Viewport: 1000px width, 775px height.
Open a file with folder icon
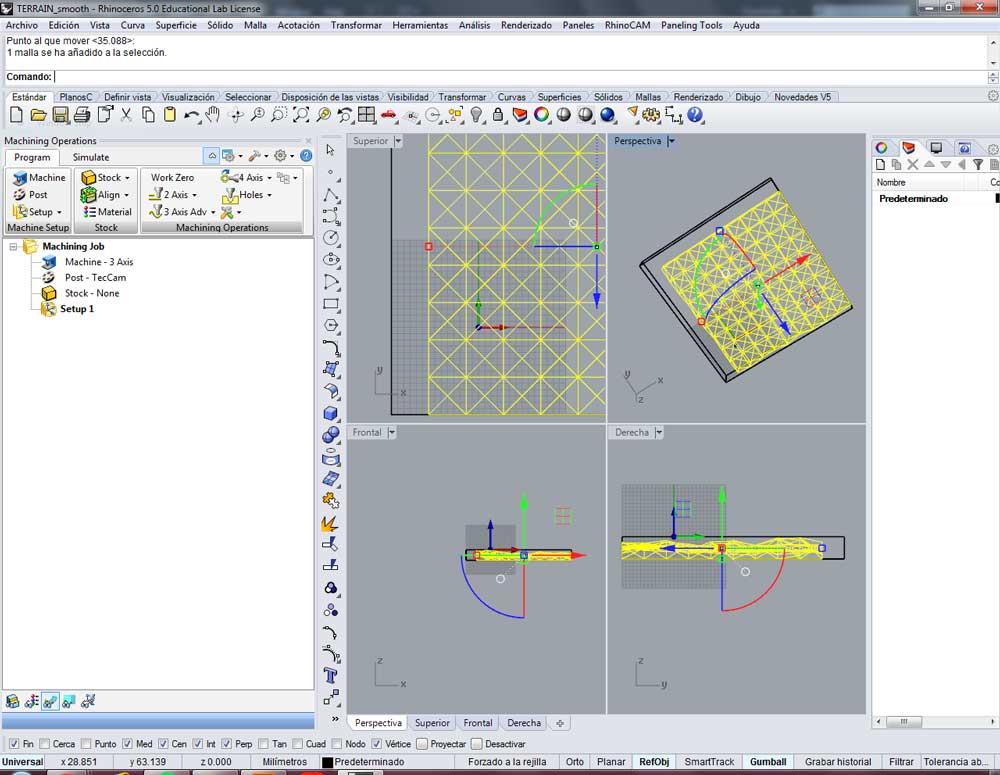pos(38,115)
